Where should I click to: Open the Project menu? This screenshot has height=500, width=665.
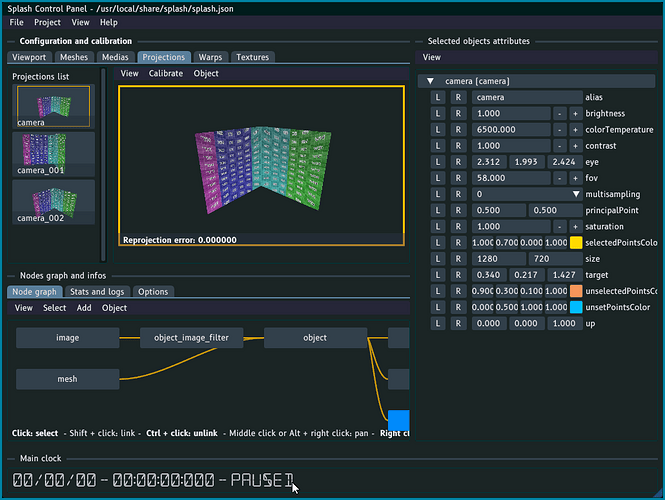click(47, 22)
